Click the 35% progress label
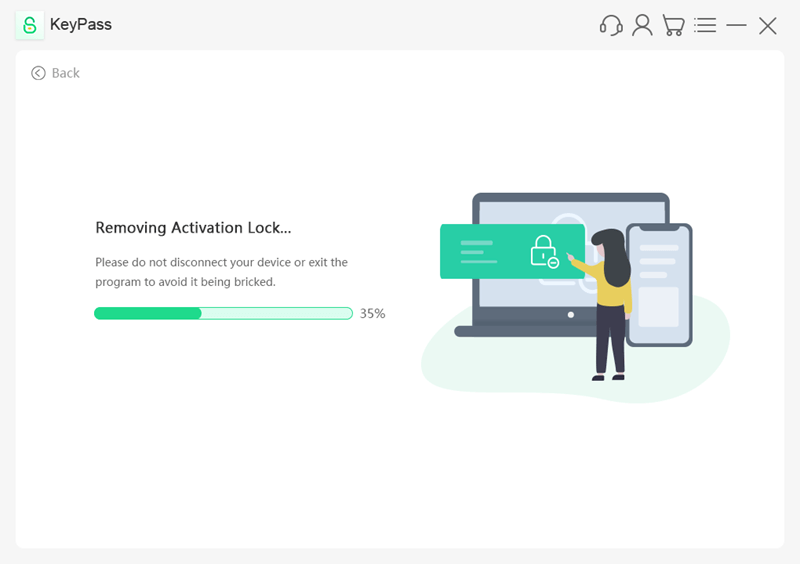Screen dimensions: 800x564 click(372, 313)
